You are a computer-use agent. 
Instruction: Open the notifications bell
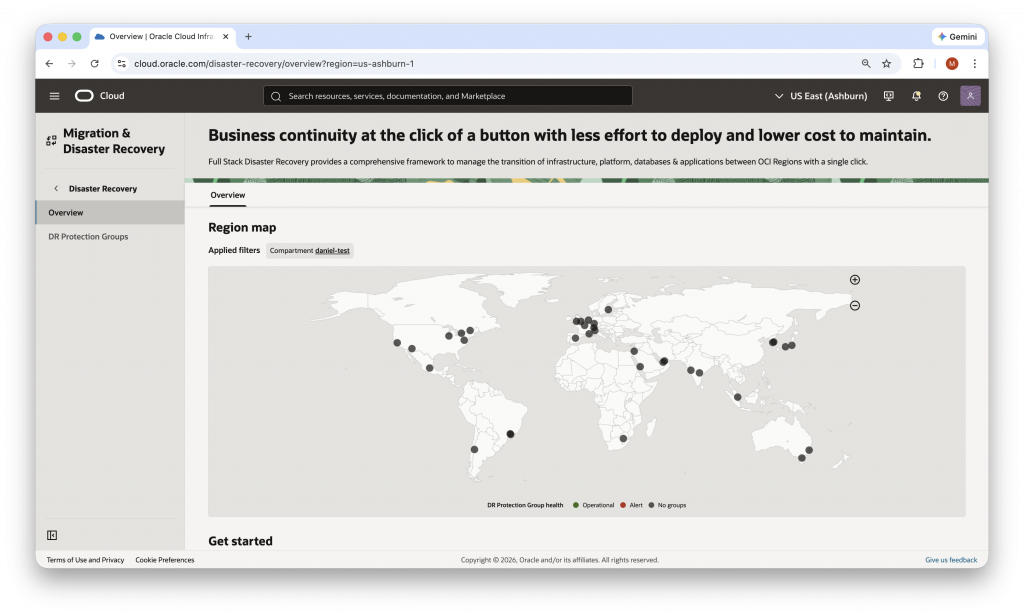click(x=916, y=96)
